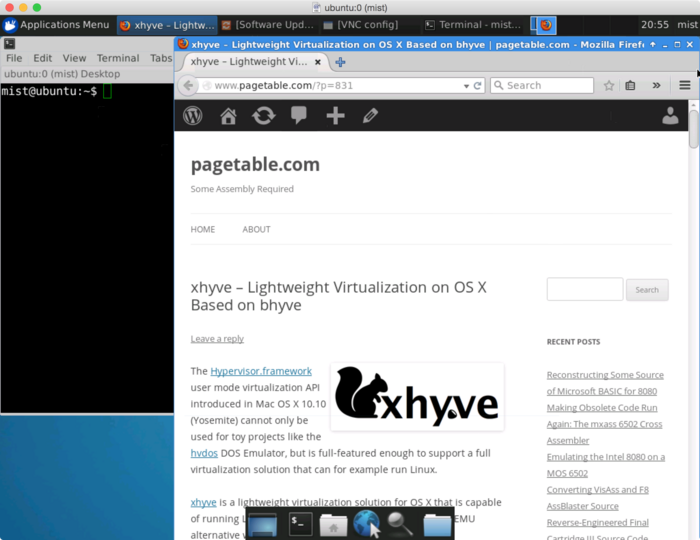The height and width of the screenshot is (540, 700).
Task: Click the Leave a reply link
Action: 217,339
